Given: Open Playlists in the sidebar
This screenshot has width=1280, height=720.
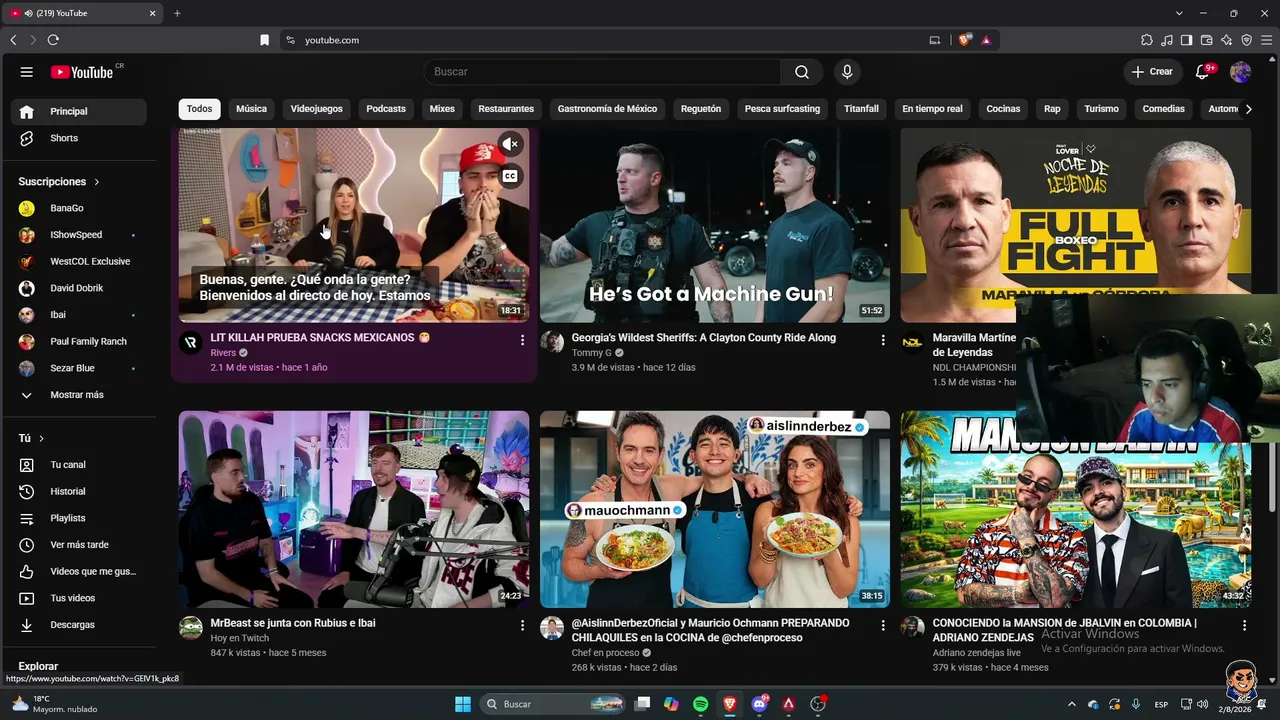Looking at the screenshot, I should [78, 518].
